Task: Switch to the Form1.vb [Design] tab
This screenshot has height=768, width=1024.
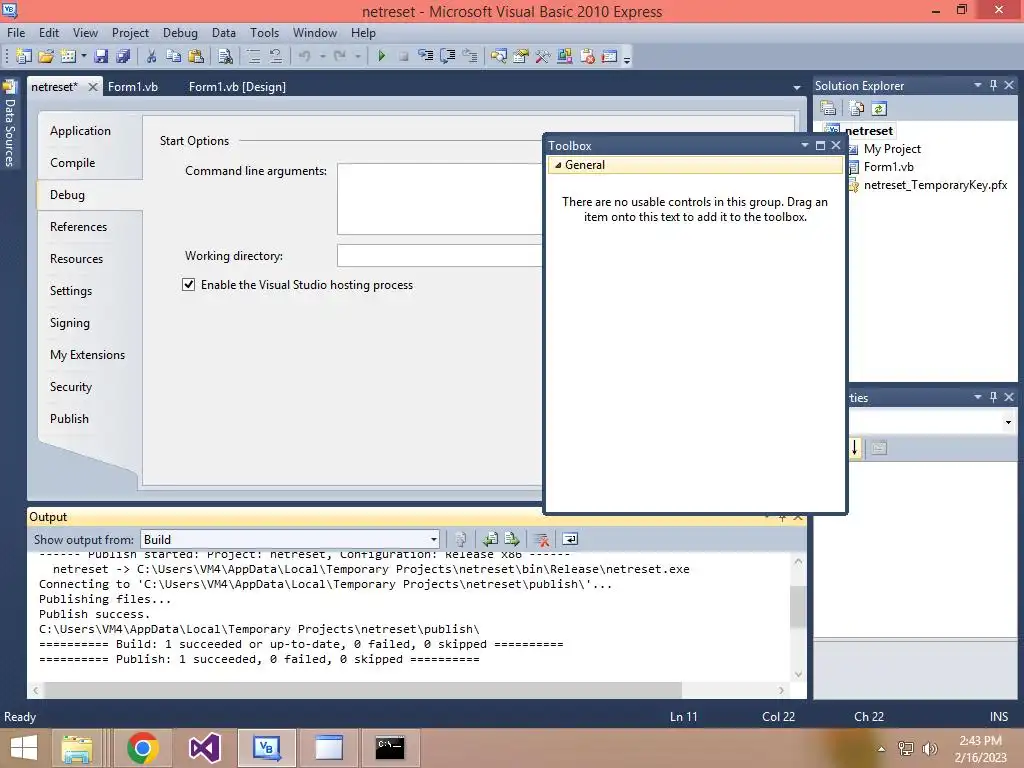Action: (x=237, y=87)
